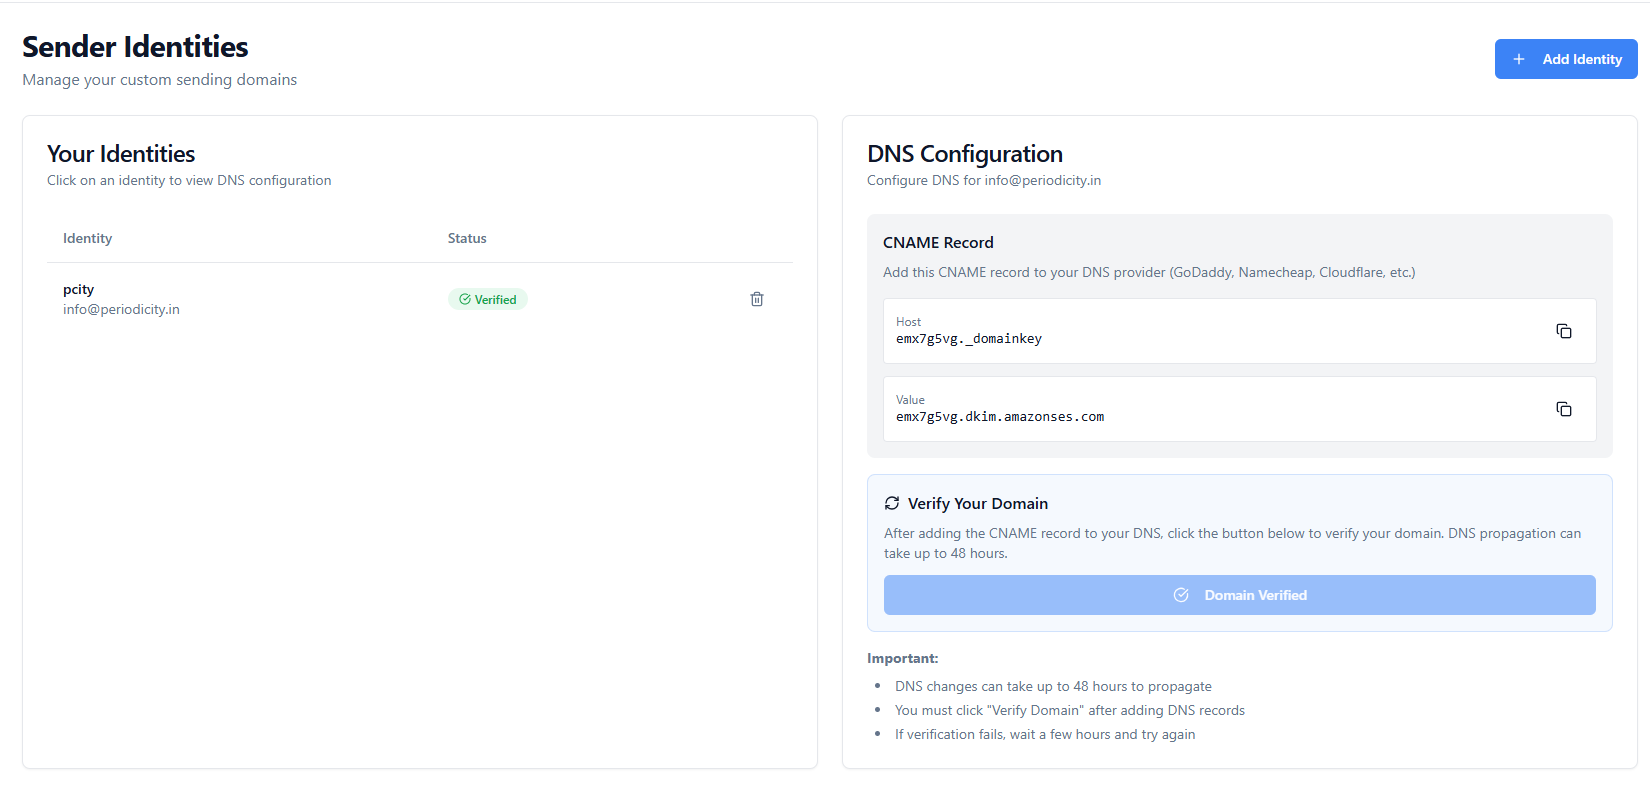Viewport: 1650px width, 789px height.
Task: Click the Important: label
Action: 903,658
